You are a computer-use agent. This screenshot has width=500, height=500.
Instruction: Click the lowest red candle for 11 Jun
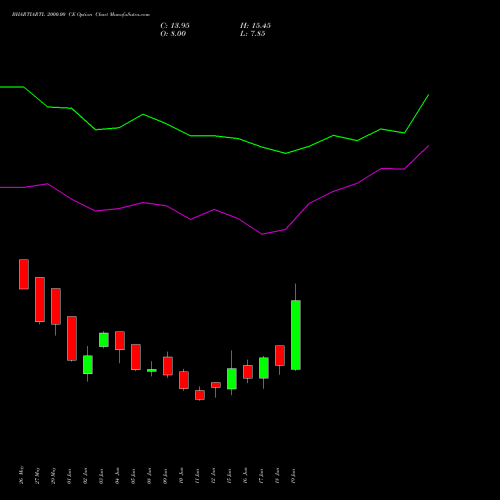click(200, 395)
